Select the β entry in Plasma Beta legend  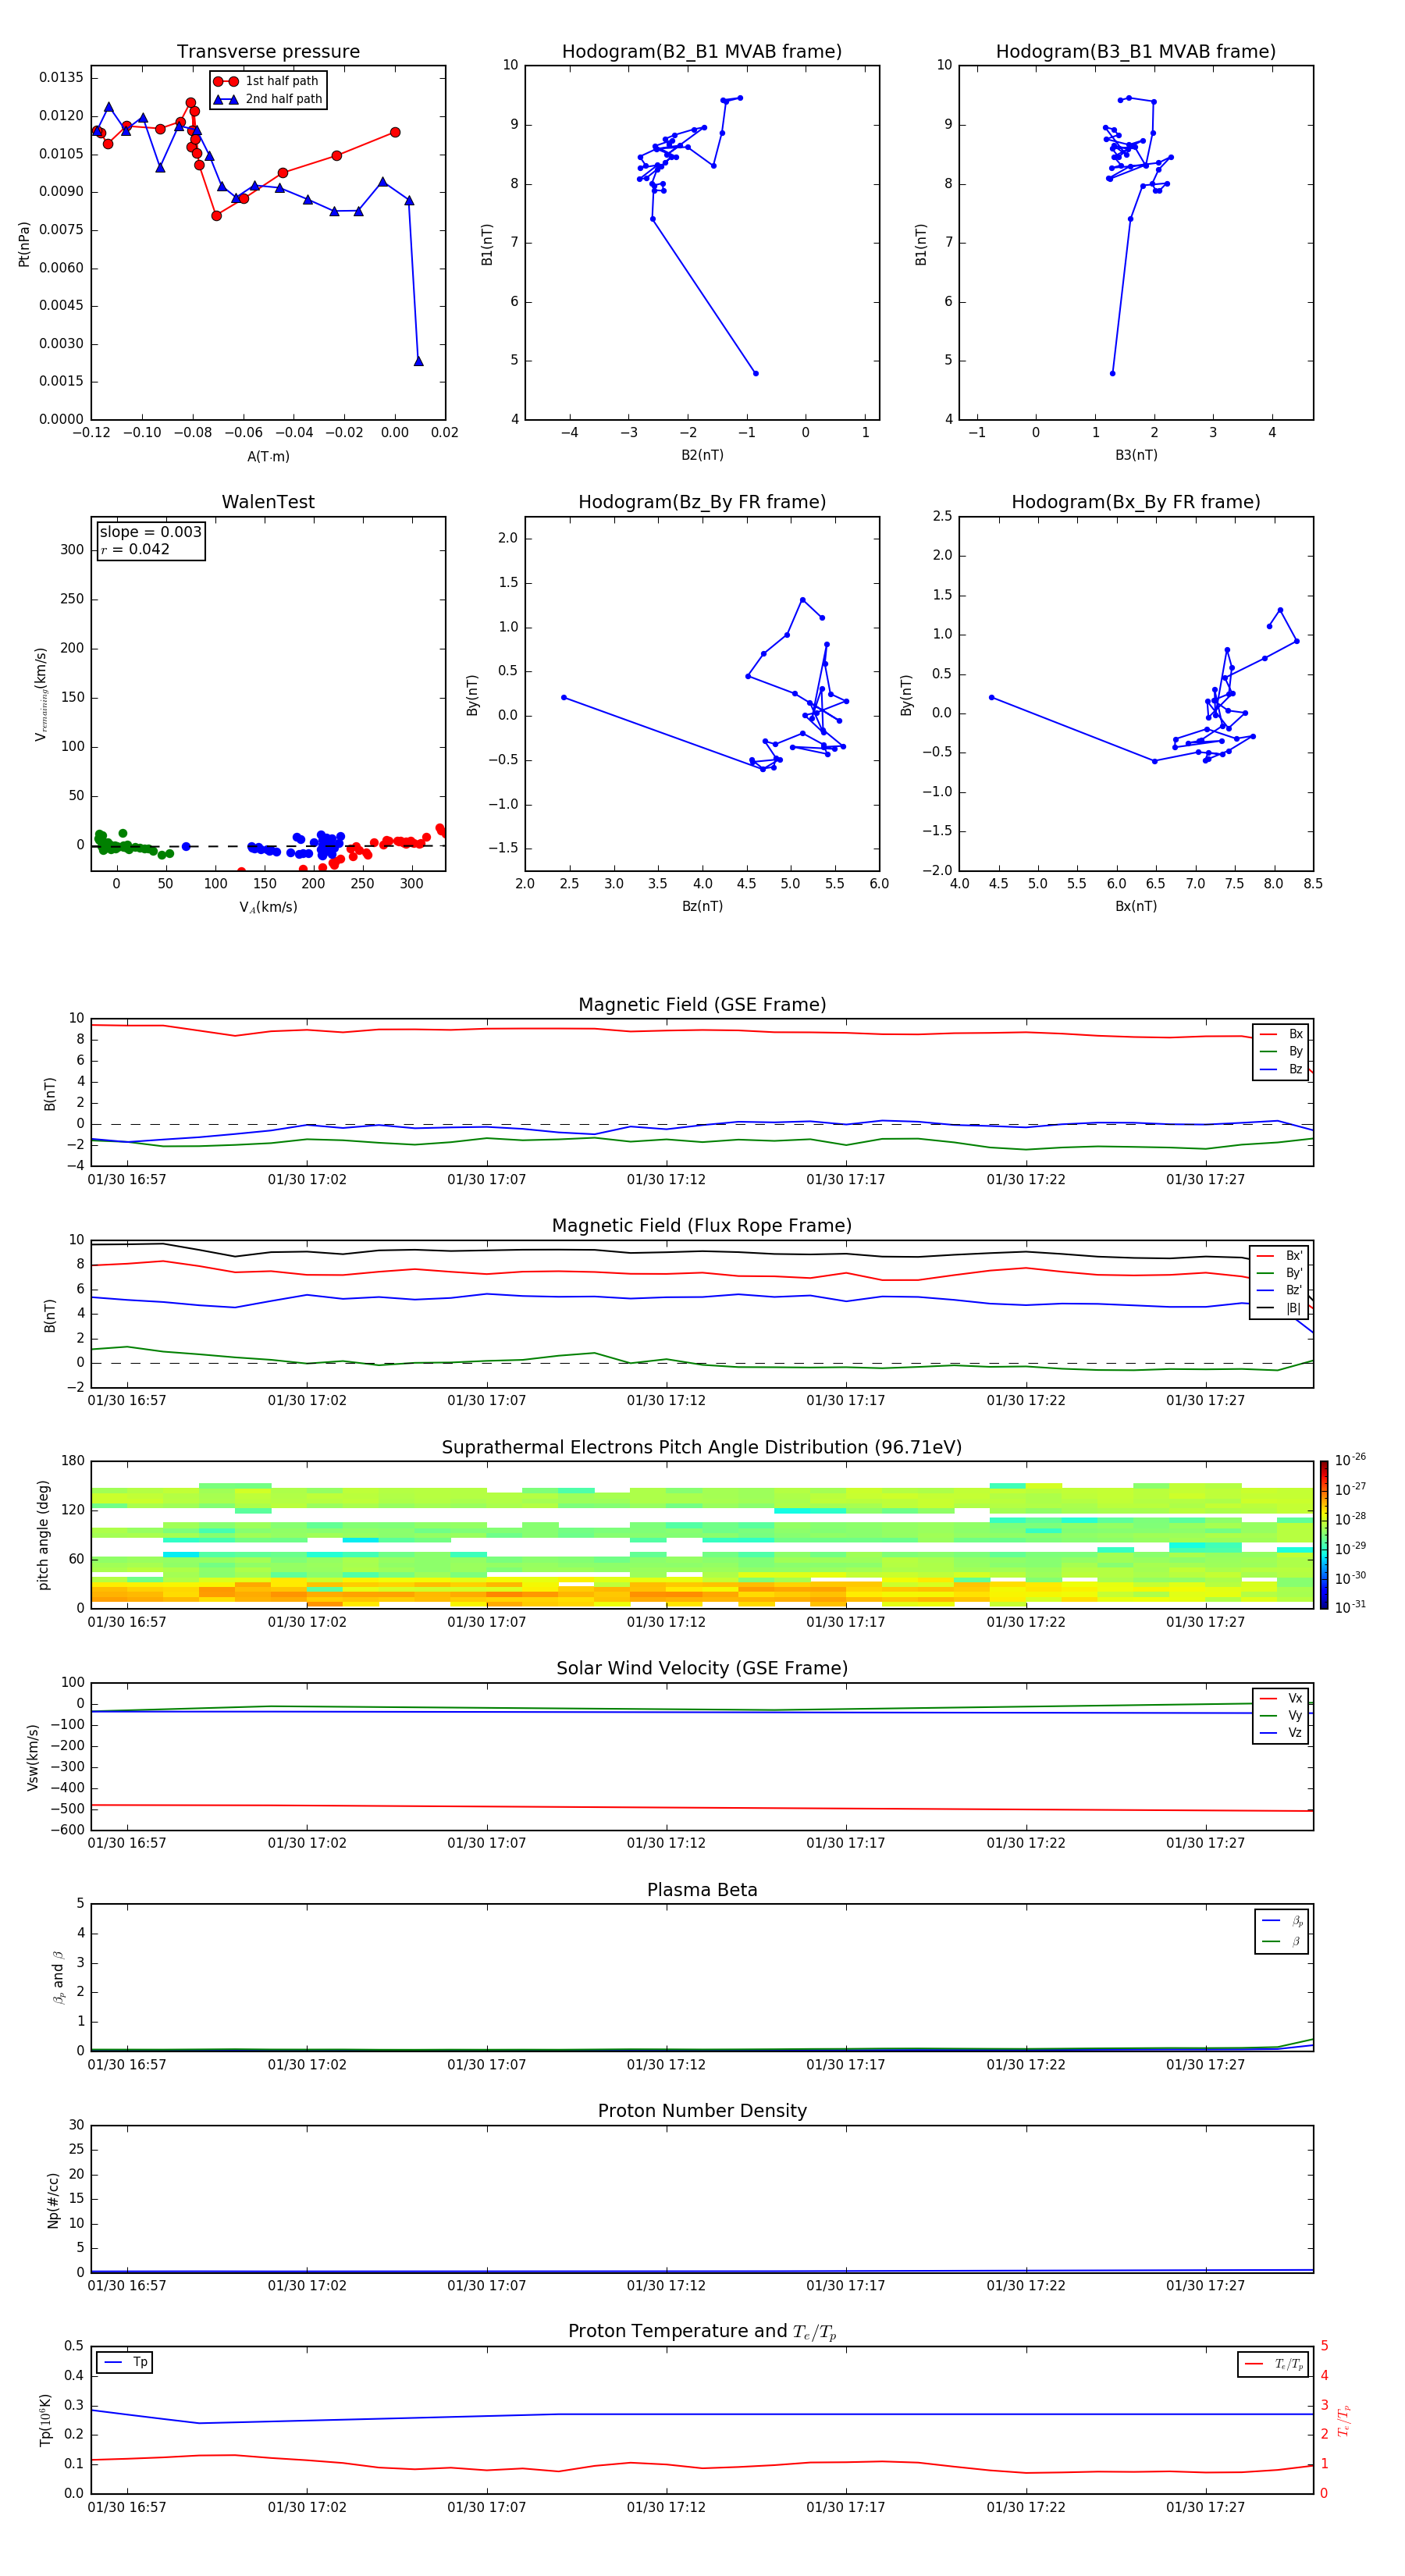(x=1282, y=1941)
